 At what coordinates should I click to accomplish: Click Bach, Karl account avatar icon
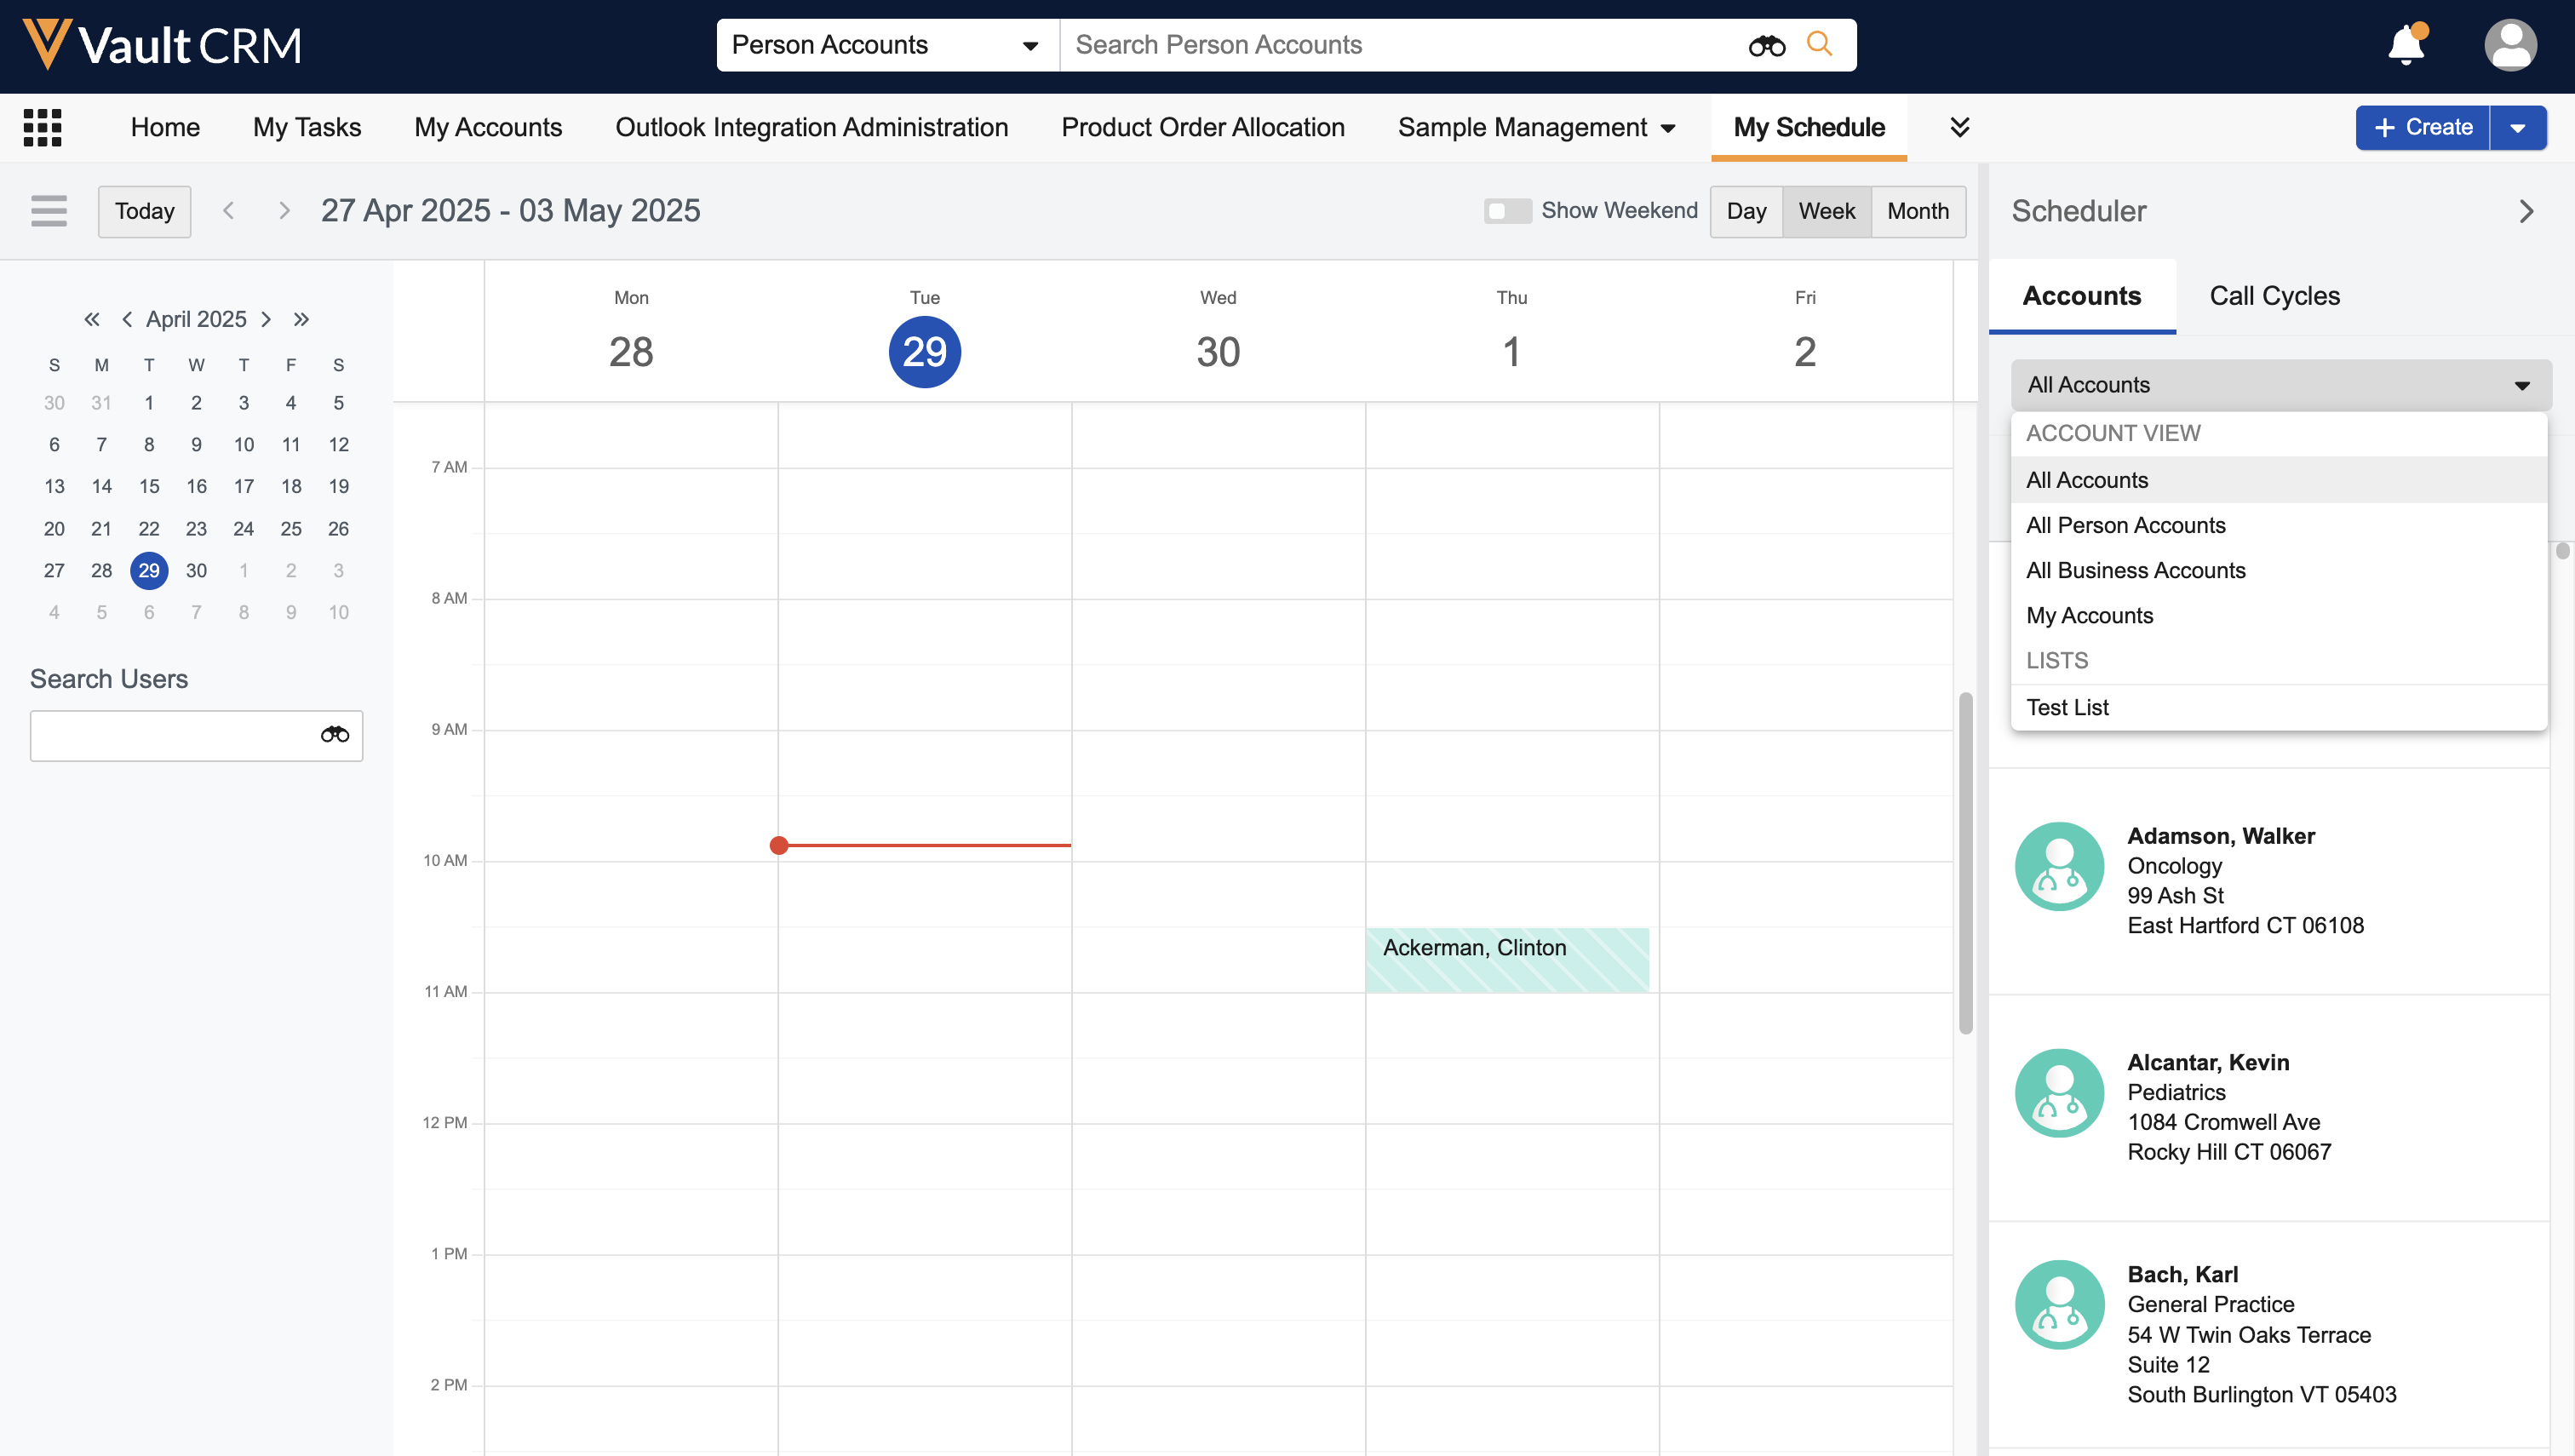pos(2060,1305)
